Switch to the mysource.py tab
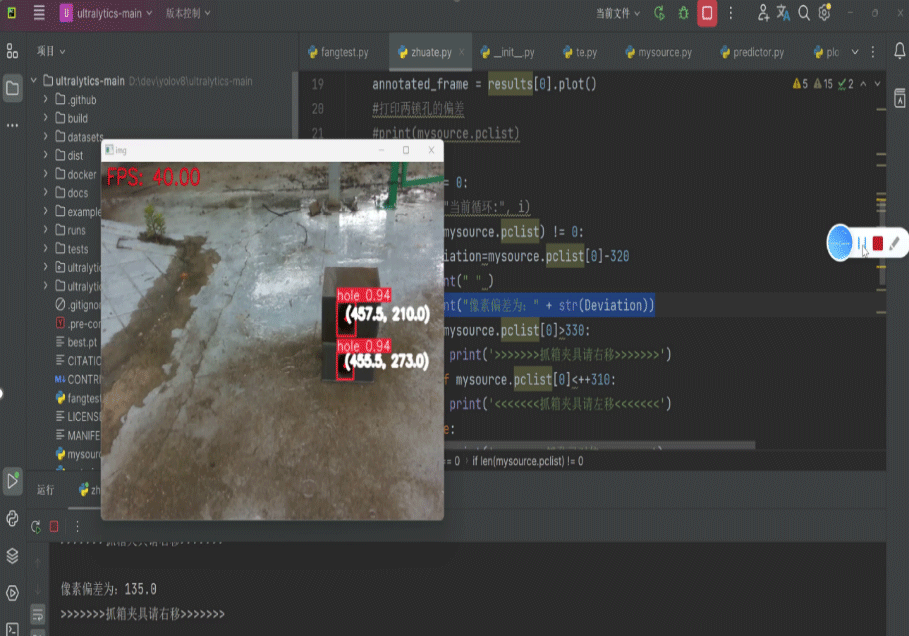Viewport: 909px width, 636px height. [x=656, y=52]
